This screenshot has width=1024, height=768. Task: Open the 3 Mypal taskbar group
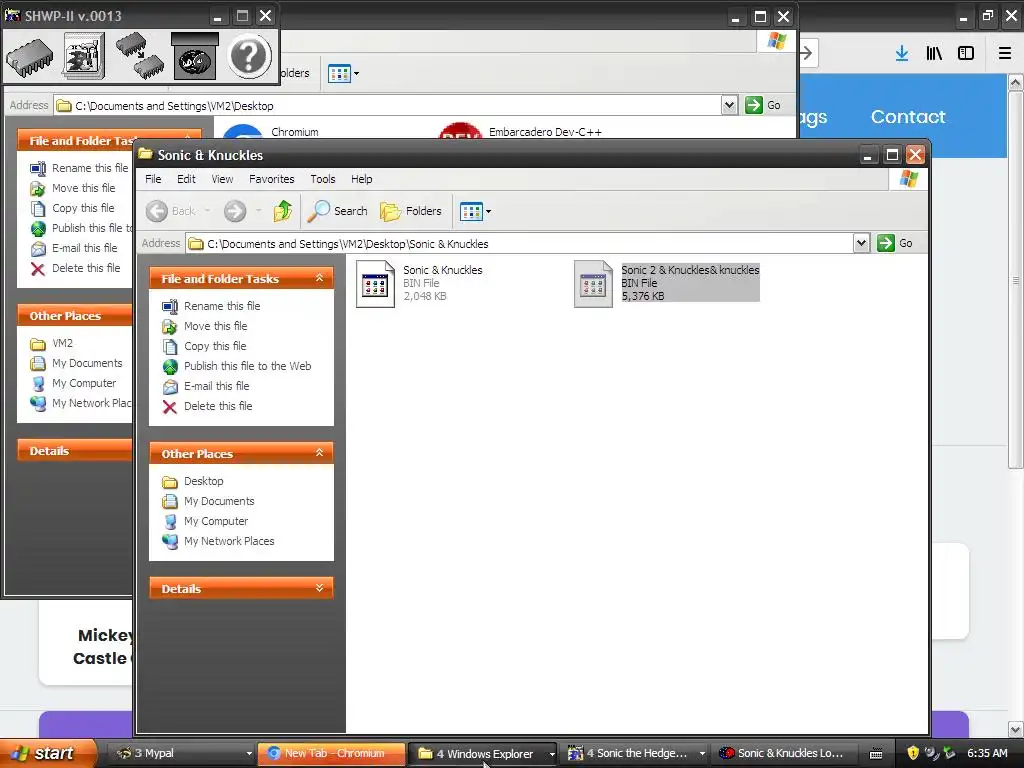(x=181, y=754)
